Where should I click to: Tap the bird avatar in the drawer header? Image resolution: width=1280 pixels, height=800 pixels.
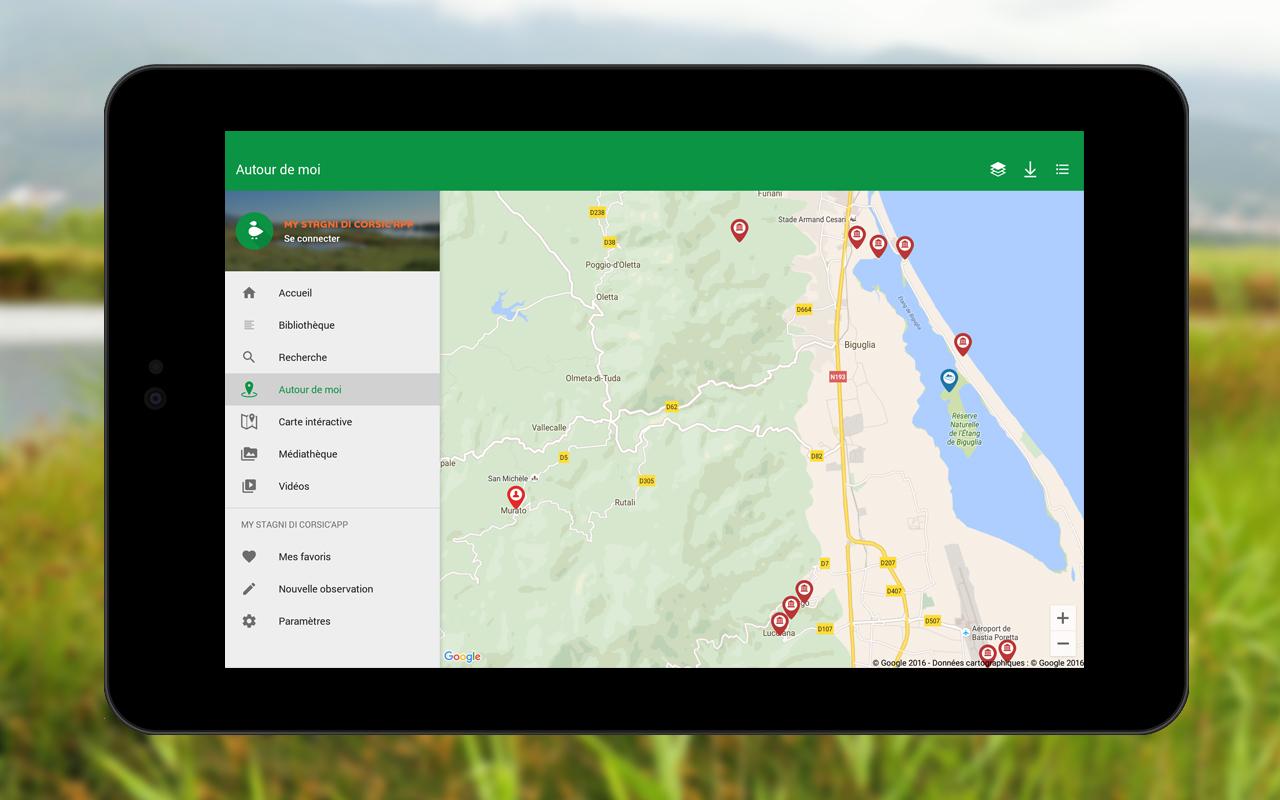(x=254, y=231)
